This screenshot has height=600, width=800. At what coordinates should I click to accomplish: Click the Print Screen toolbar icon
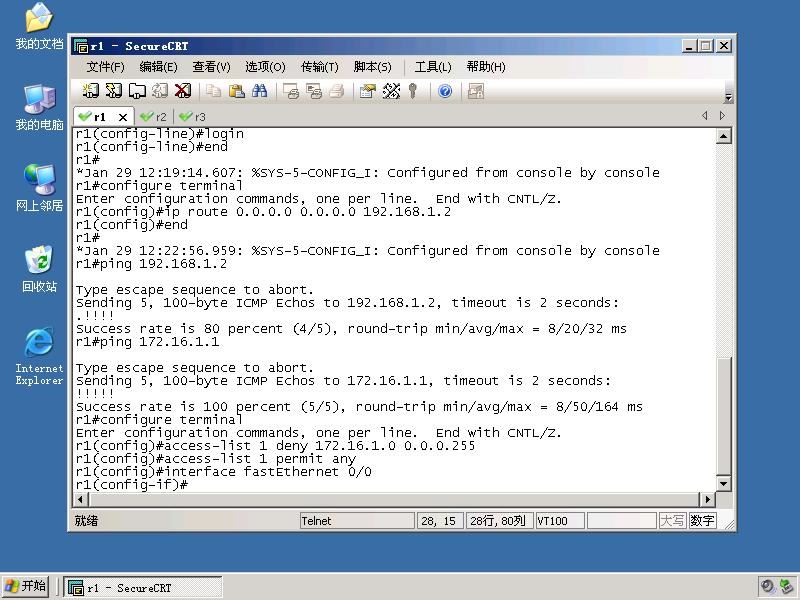(291, 91)
